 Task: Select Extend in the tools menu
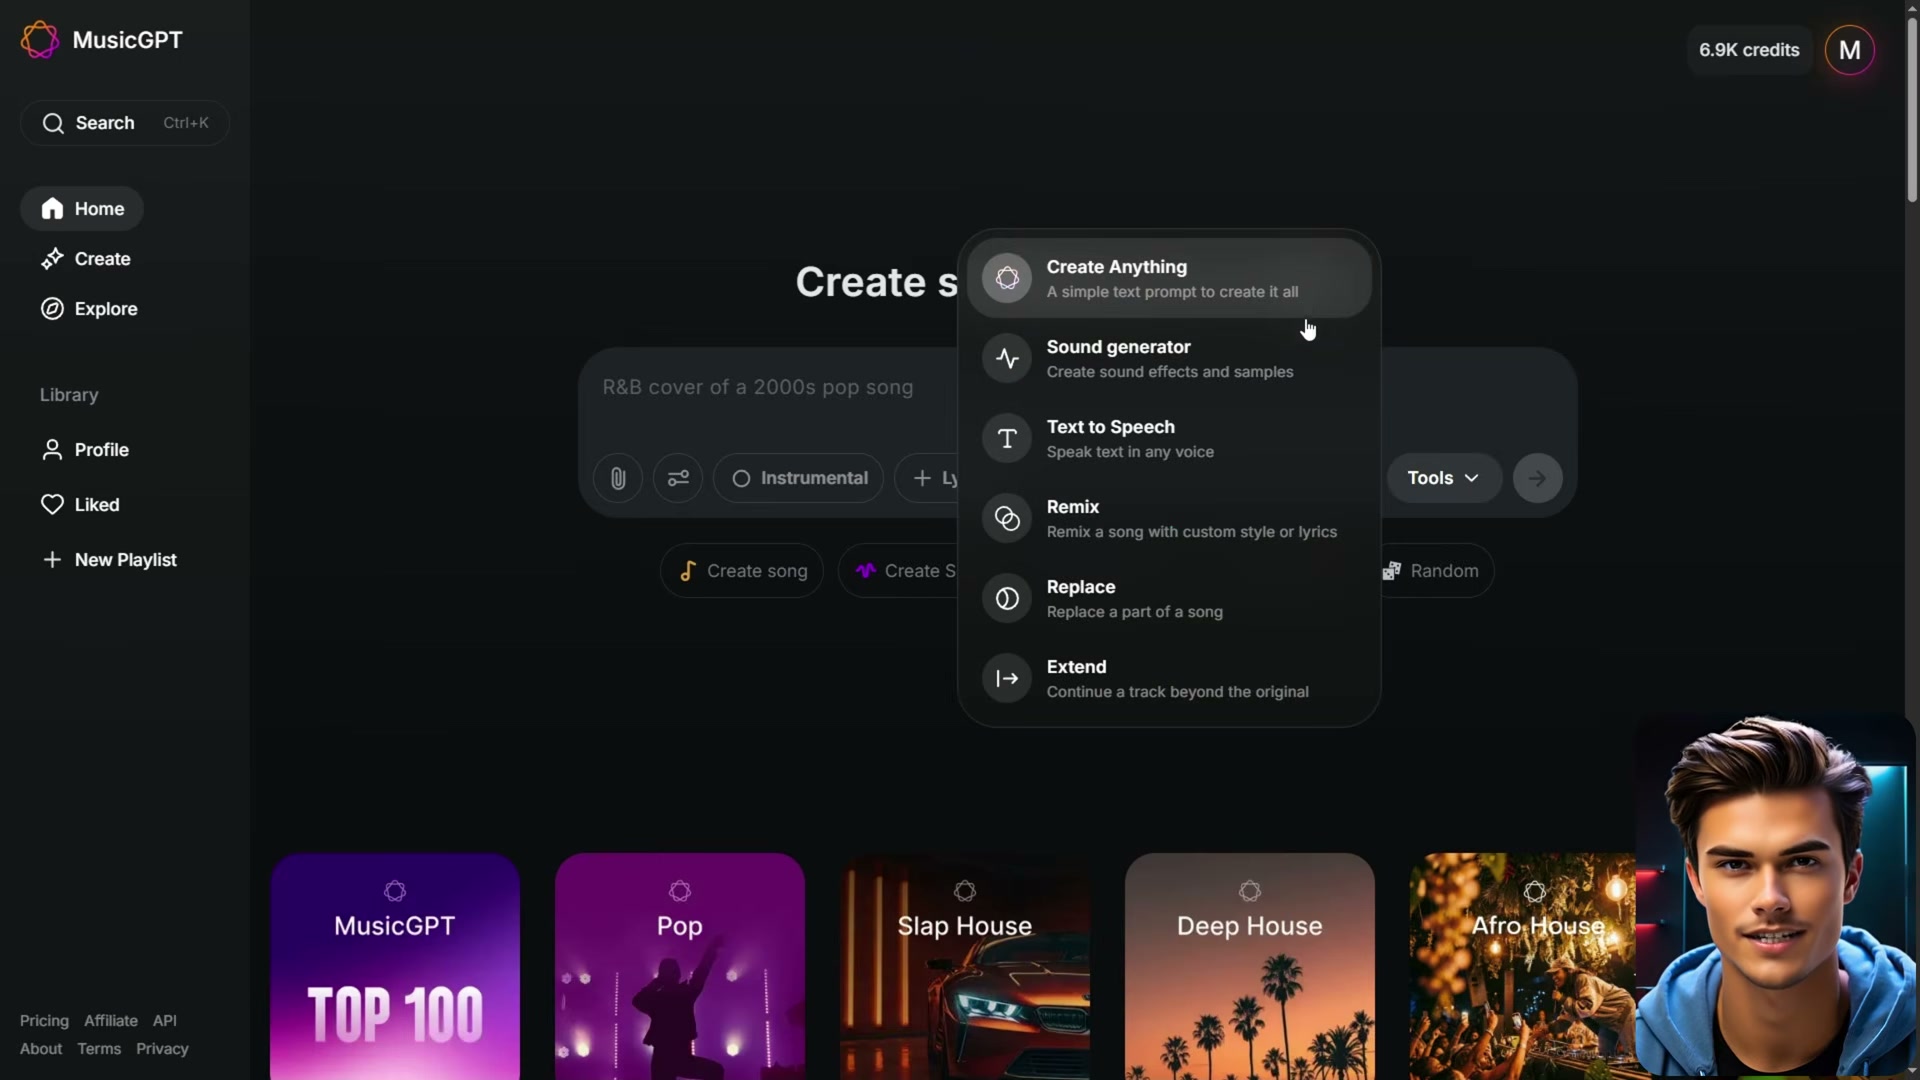pos(1169,678)
